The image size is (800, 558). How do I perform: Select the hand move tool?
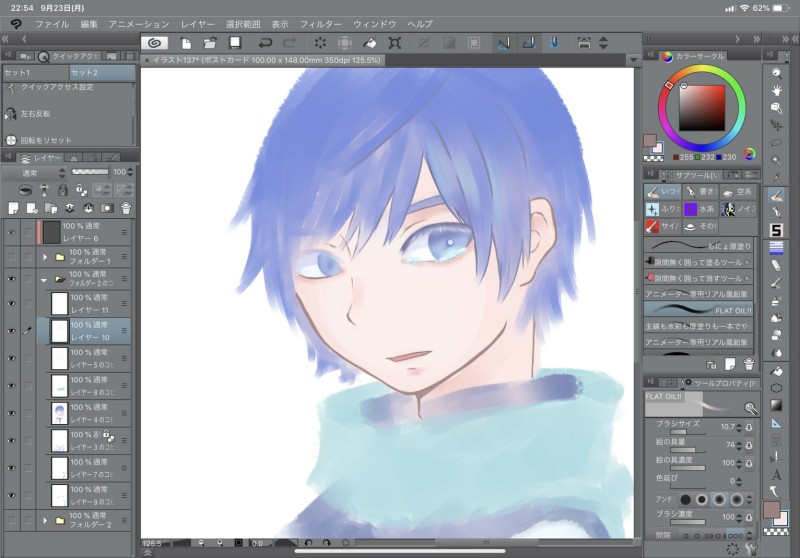click(x=776, y=91)
